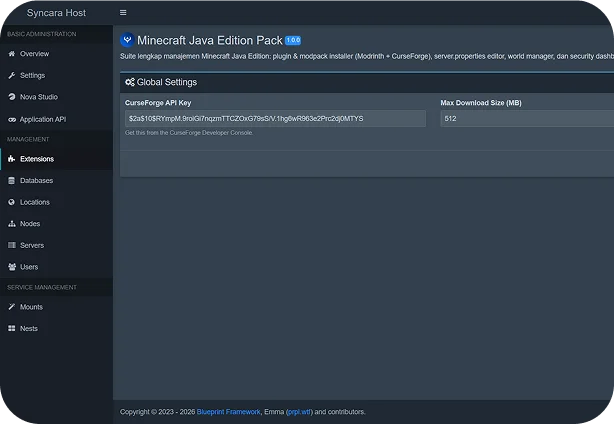The height and width of the screenshot is (424, 614).
Task: Open Mounts under Service Management
Action: point(56,307)
